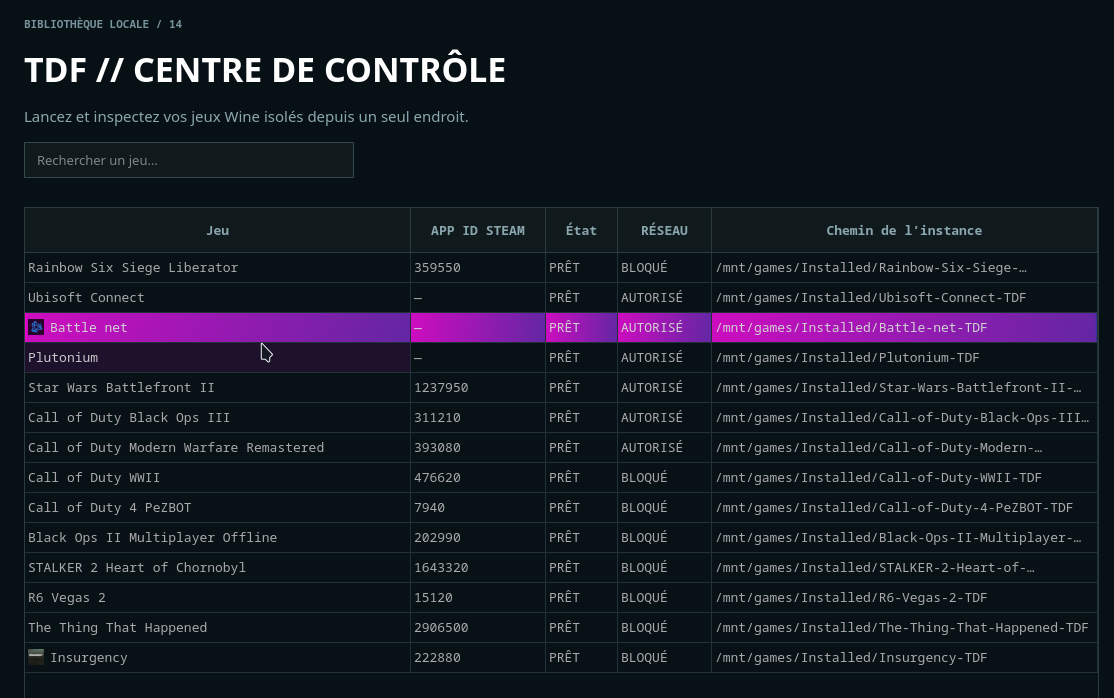Image resolution: width=1114 pixels, height=698 pixels.
Task: Click the STALKER-2-Heart-of instance path
Action: coord(875,567)
